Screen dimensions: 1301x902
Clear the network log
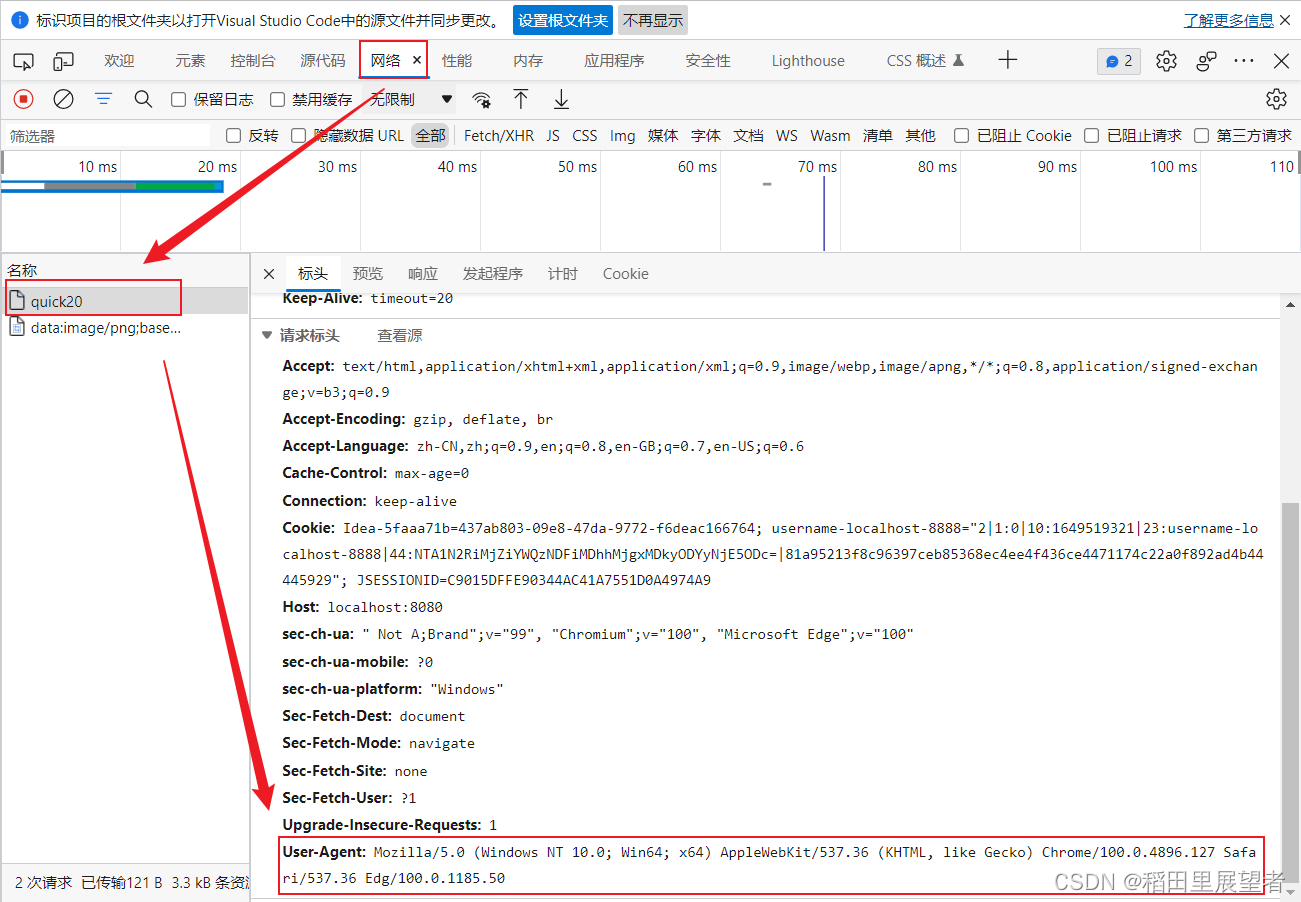(x=64, y=99)
